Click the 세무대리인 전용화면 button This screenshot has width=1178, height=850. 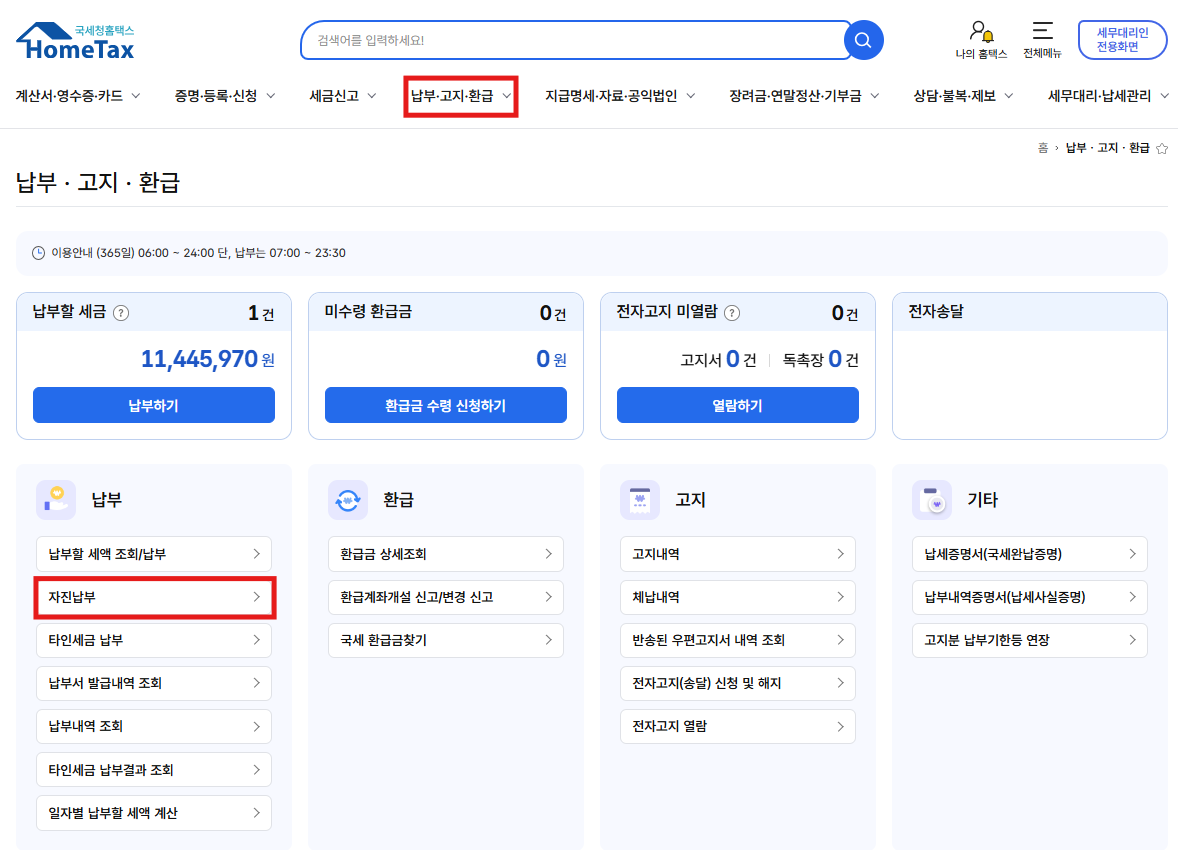(1122, 40)
